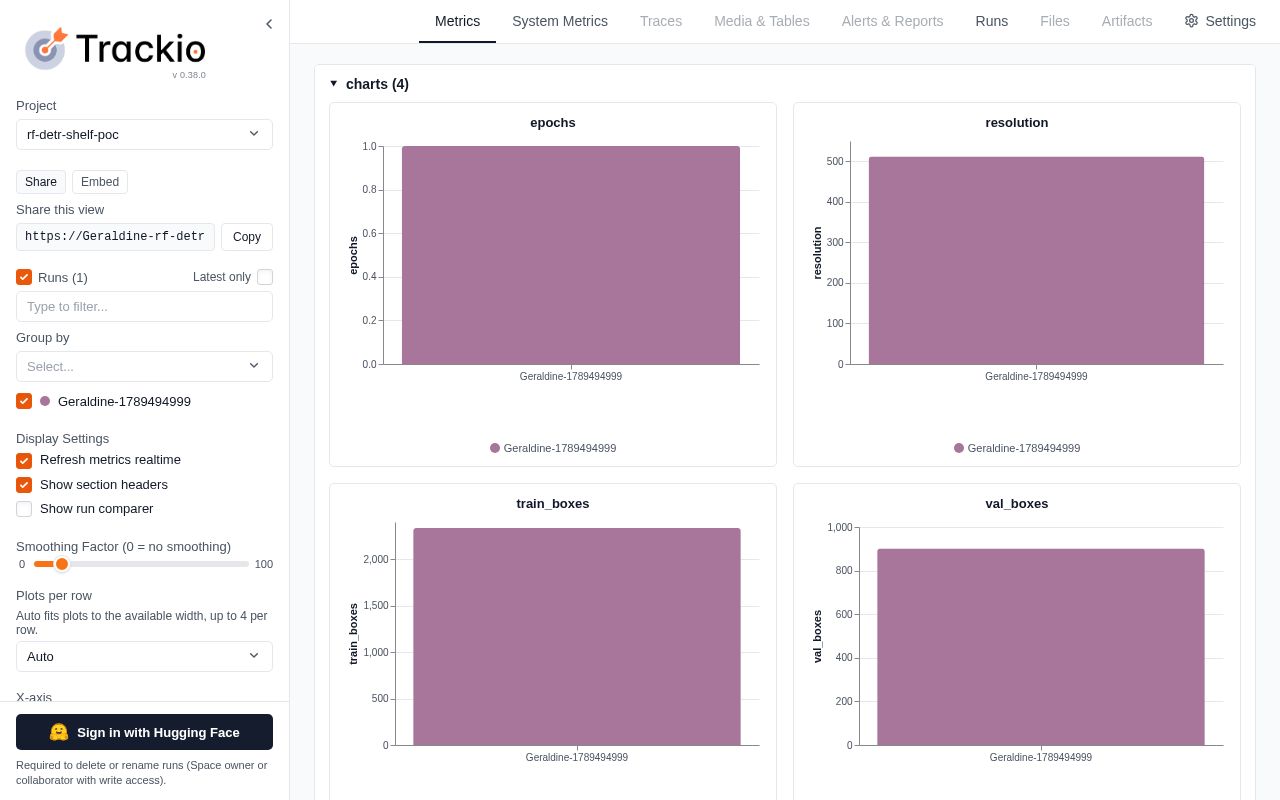Open the Files tab
This screenshot has height=800, width=1280.
tap(1055, 21)
